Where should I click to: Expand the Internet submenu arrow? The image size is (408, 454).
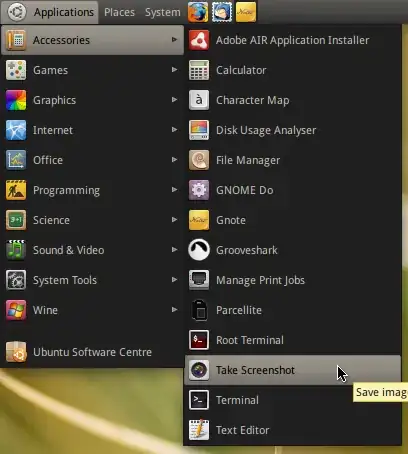click(x=174, y=130)
